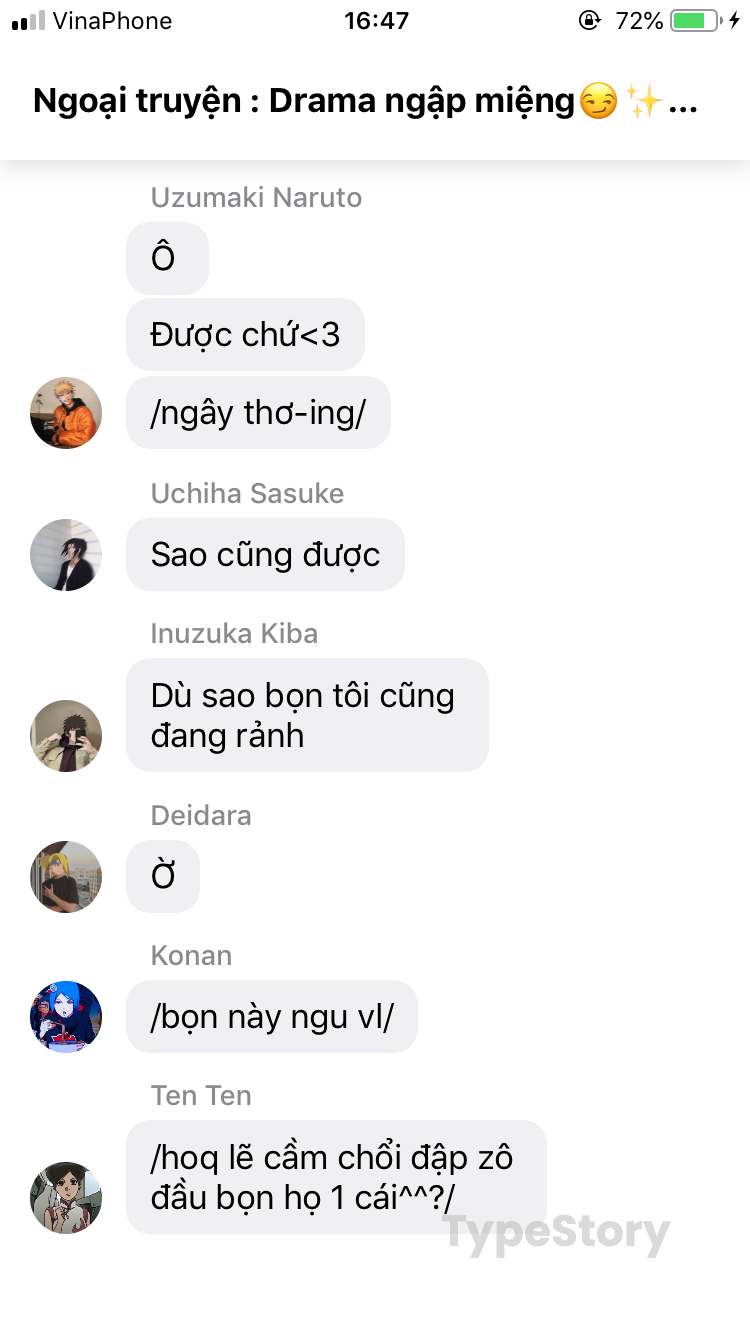Tap Uzumaki Naruto's avatar picture

(66, 413)
